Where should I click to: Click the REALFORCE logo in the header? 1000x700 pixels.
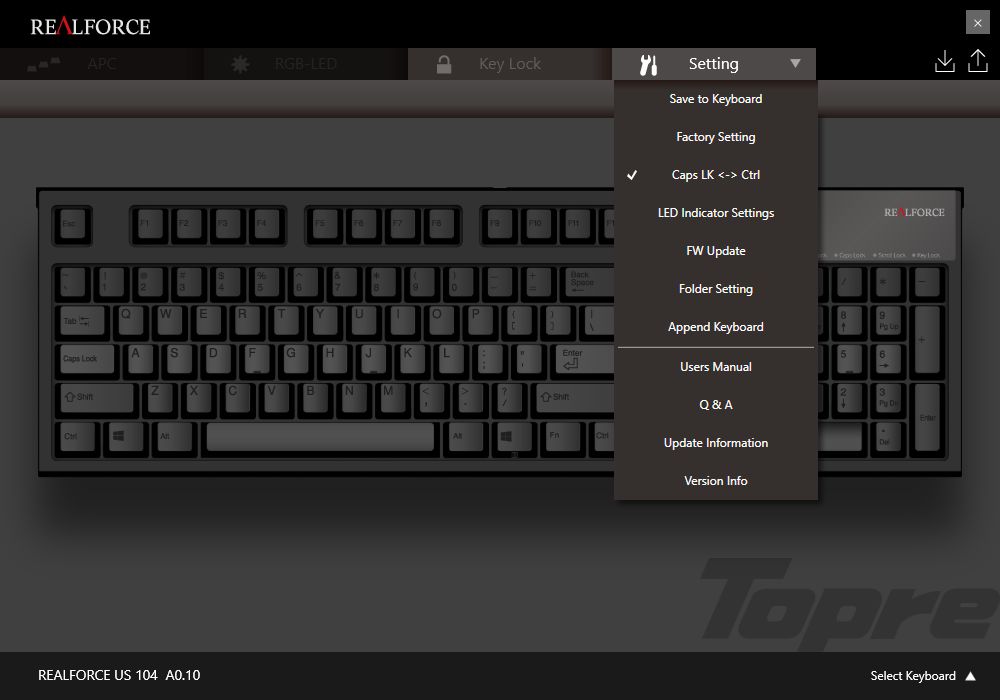click(x=90, y=26)
